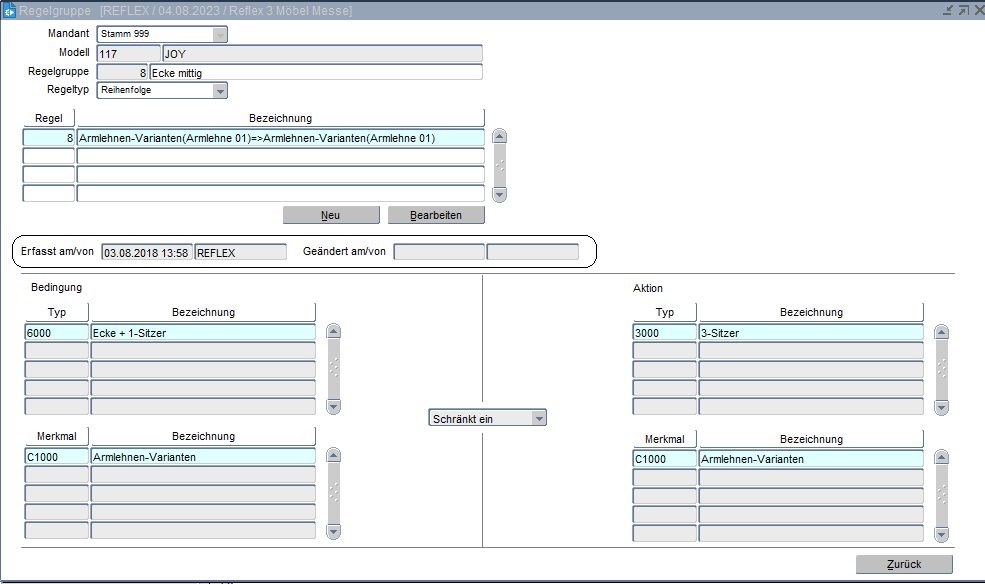This screenshot has width=985, height=584.
Task: Open the Mandant dropdown
Action: coord(219,34)
